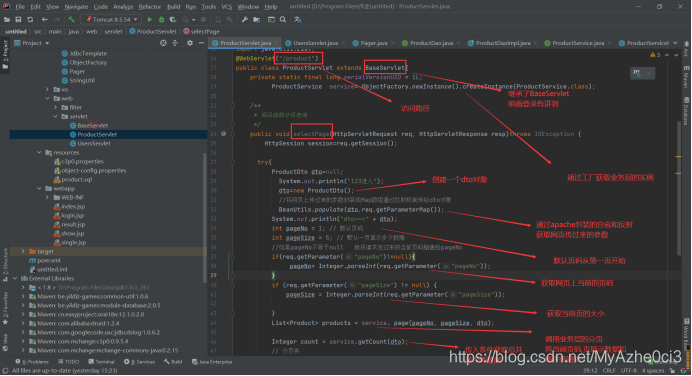
Task: Open the Terminal tool window button
Action: (101, 362)
